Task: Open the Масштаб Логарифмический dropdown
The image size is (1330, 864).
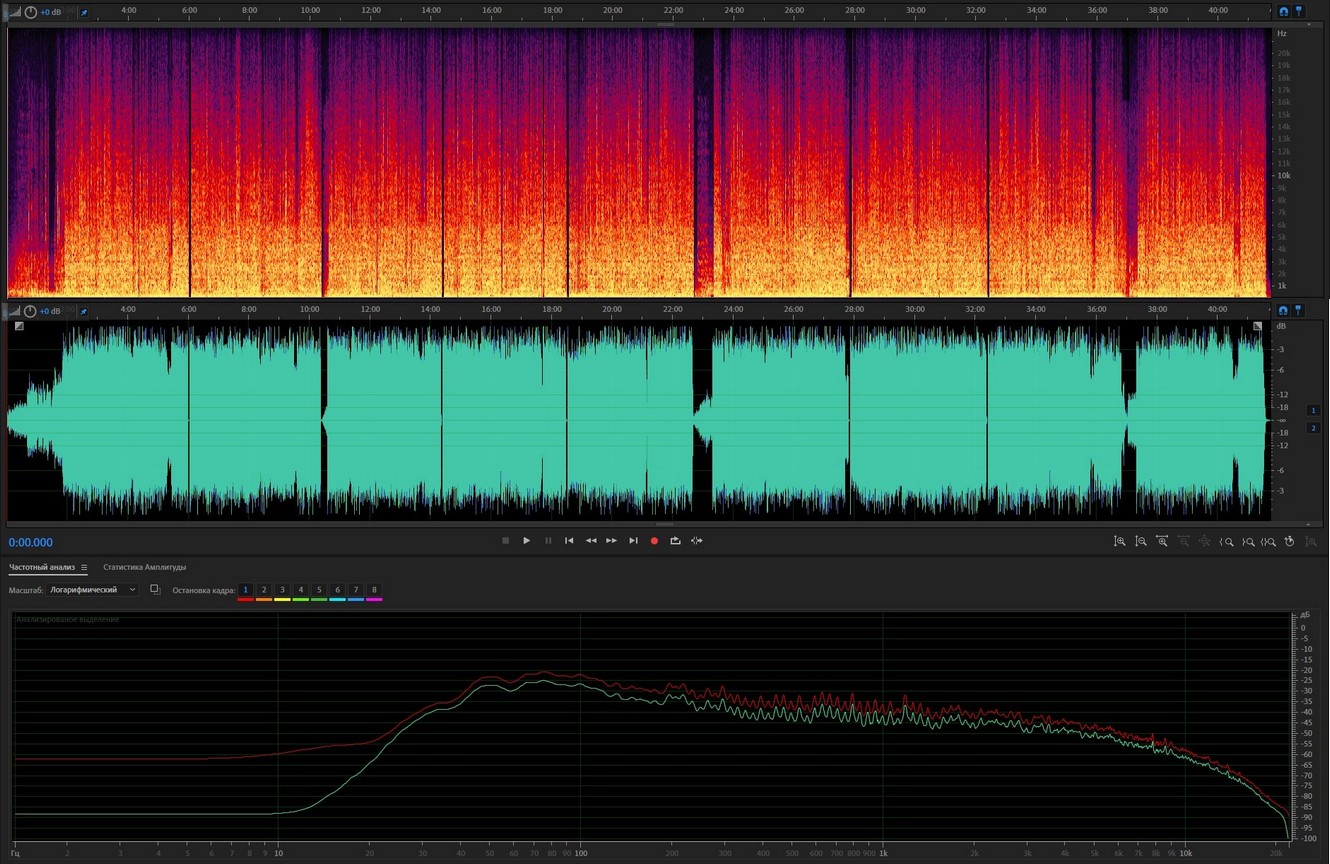Action: pyautogui.click(x=93, y=590)
